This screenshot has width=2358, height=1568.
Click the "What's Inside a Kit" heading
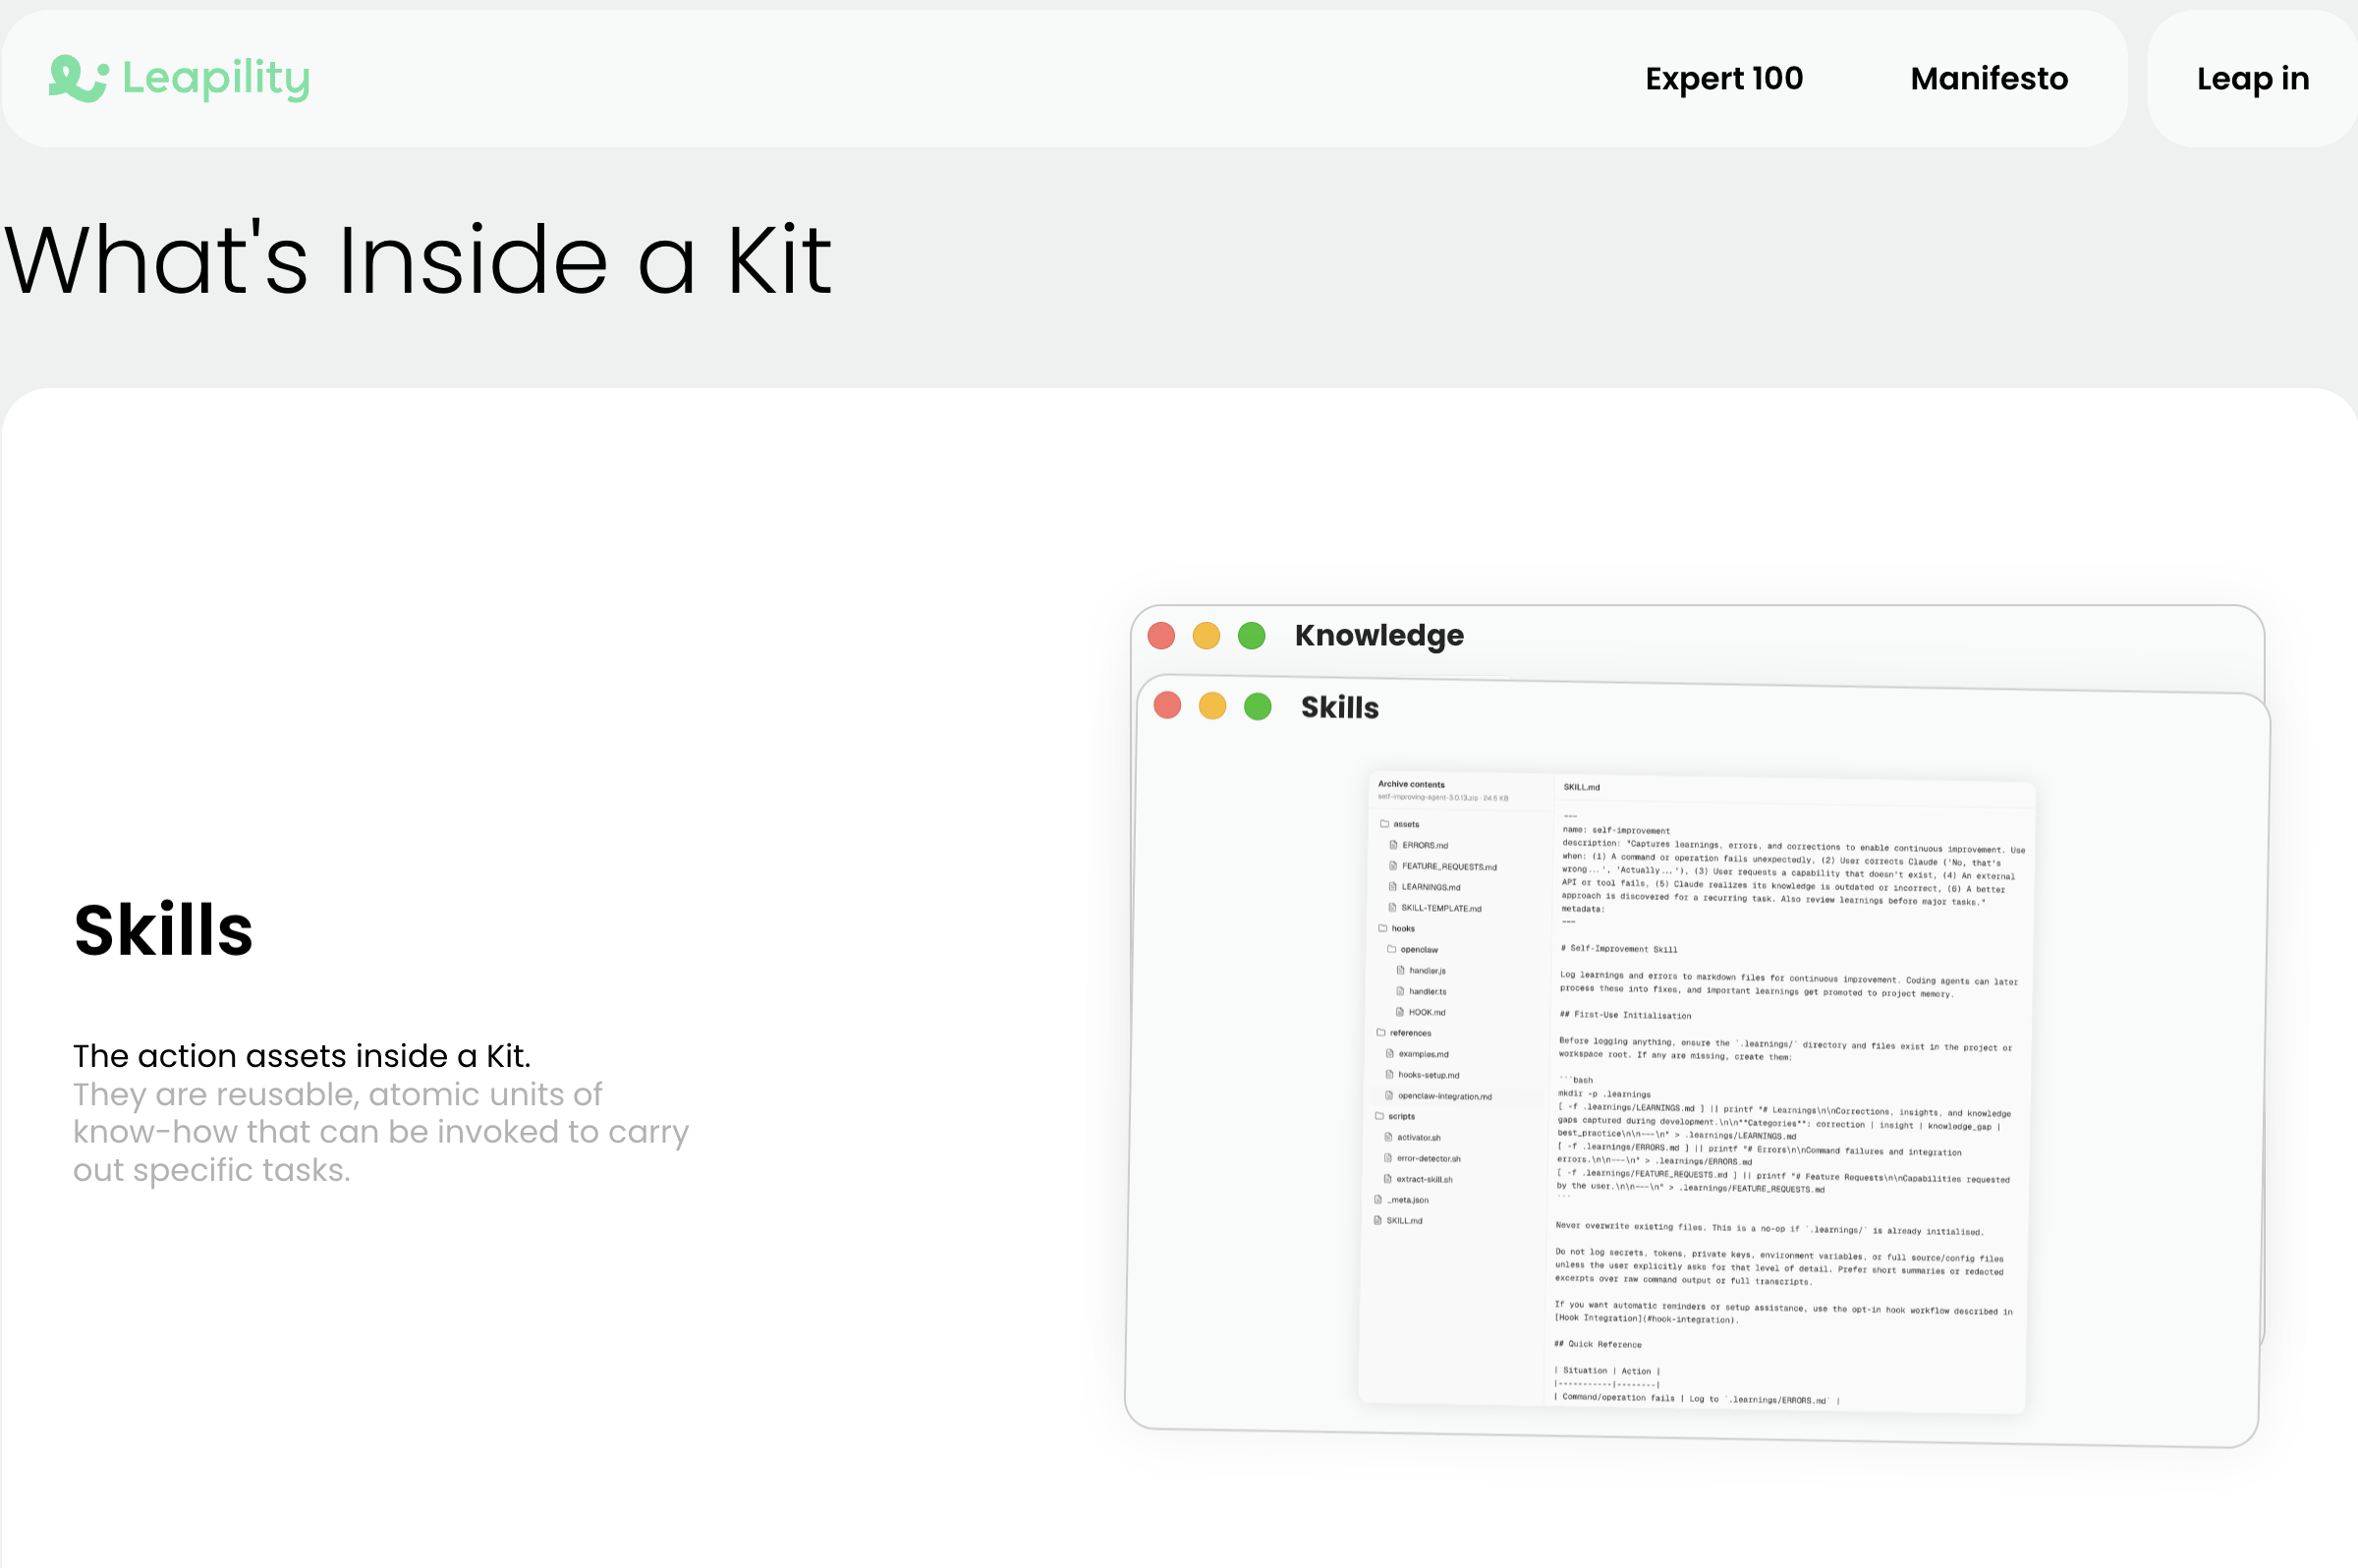[418, 260]
